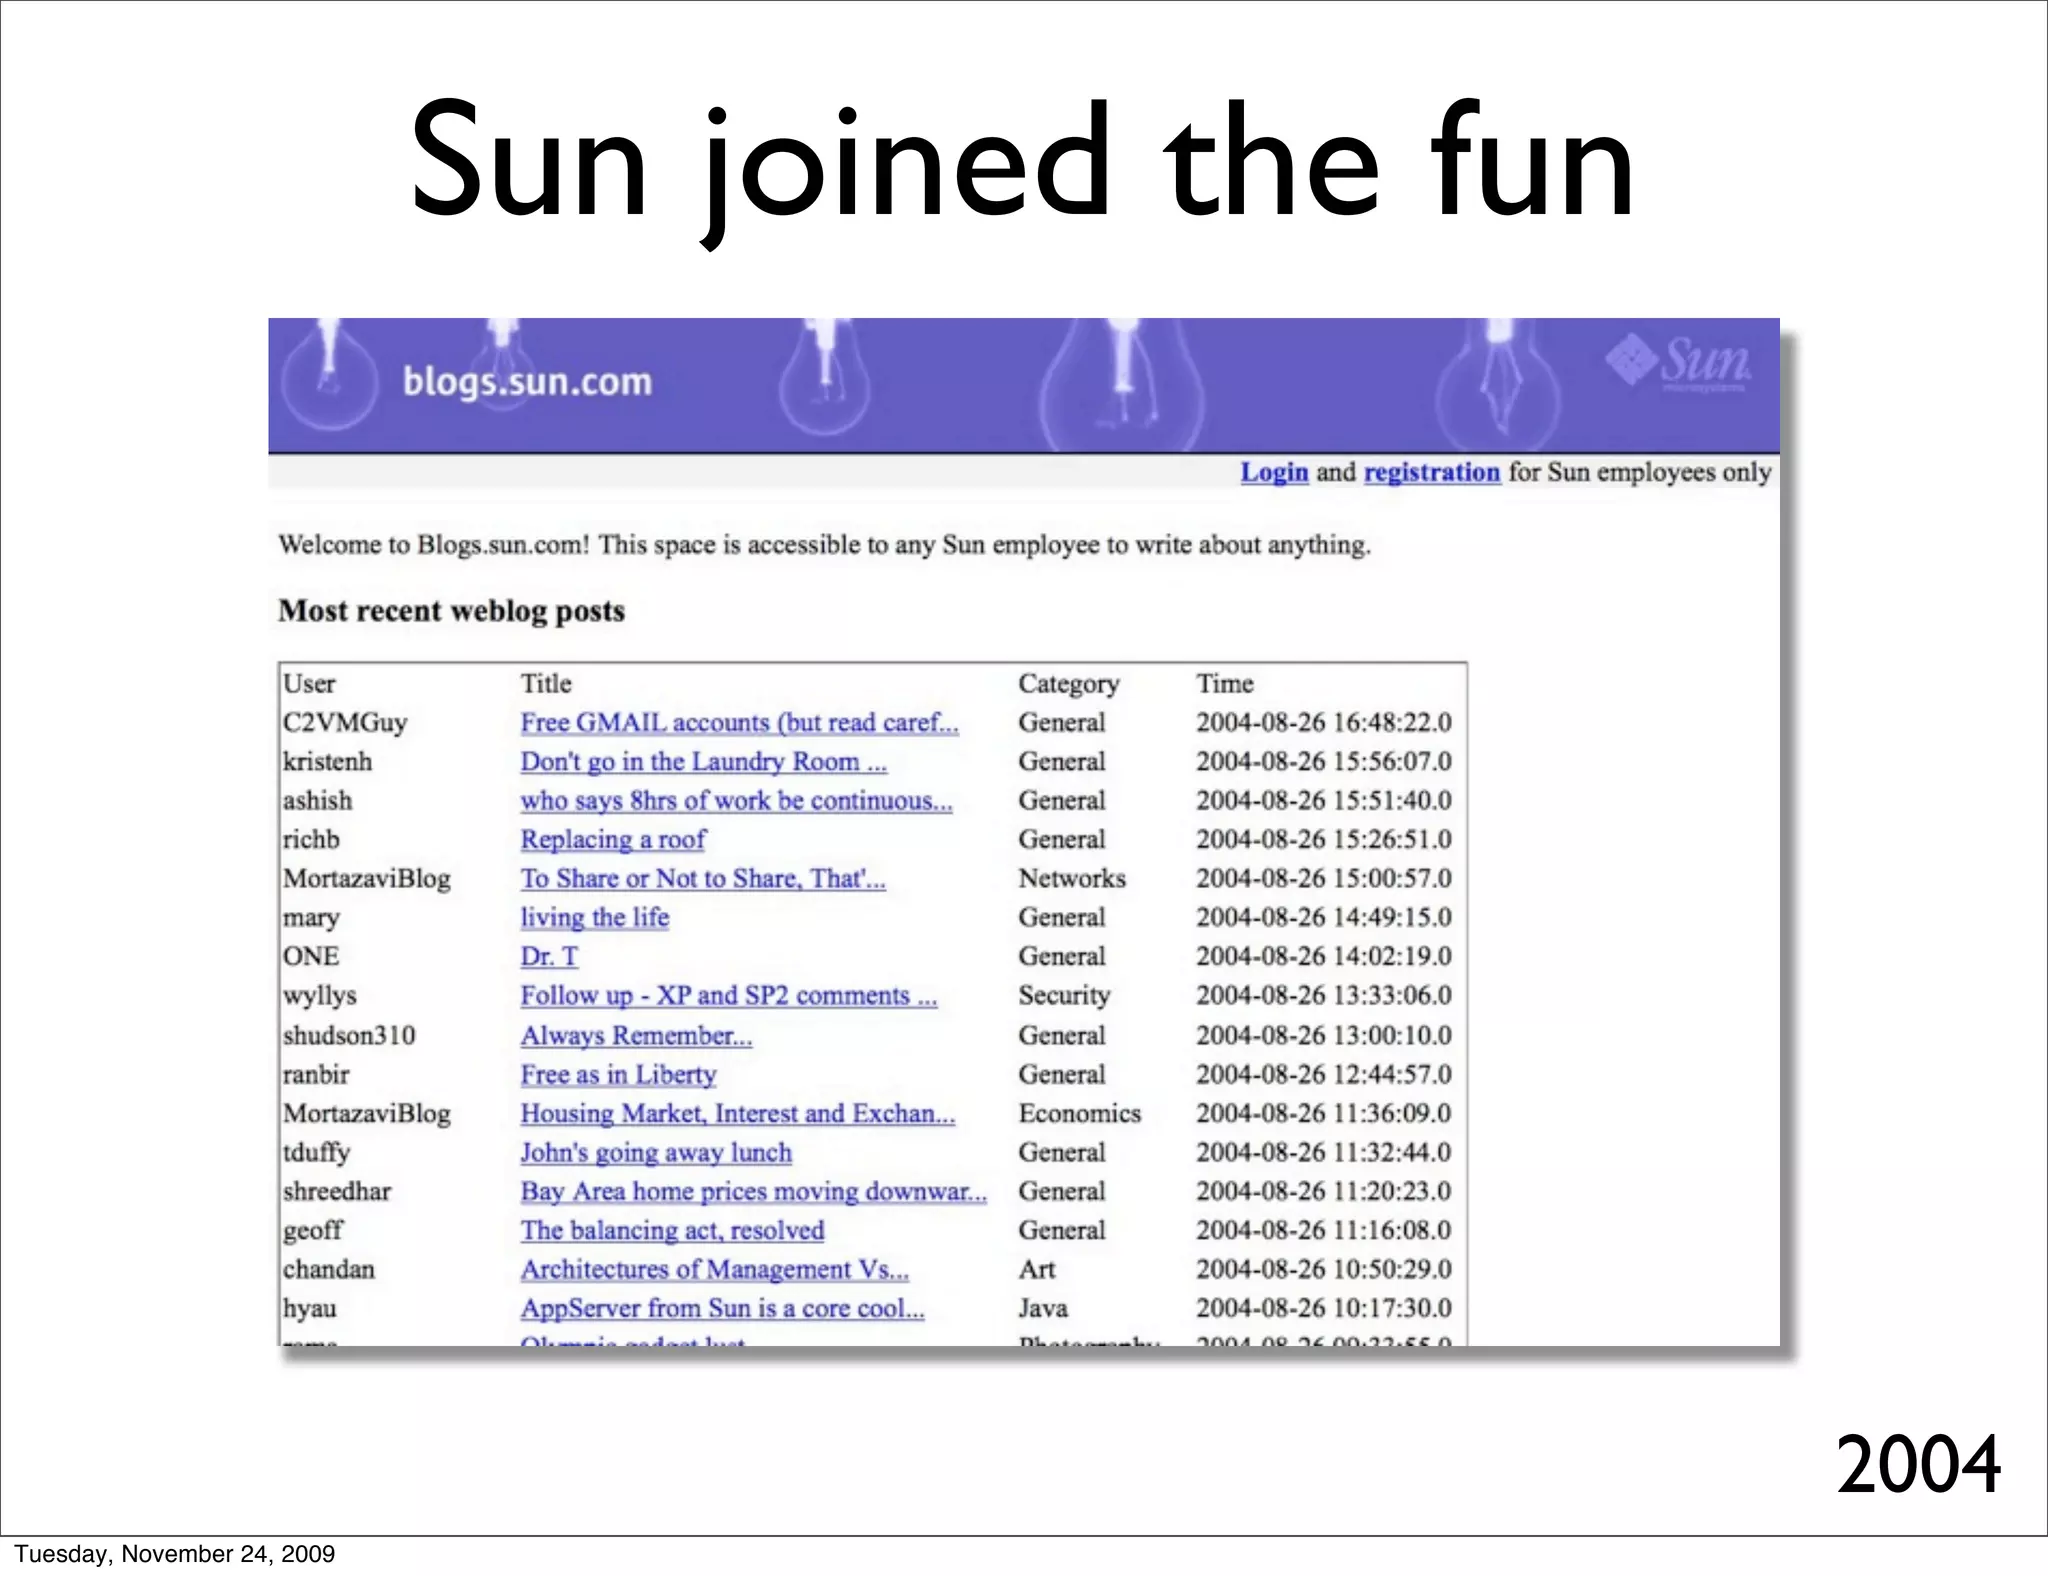
Task: Click timestamp 2004-08-26 10:17:30.0
Action: [1324, 1309]
